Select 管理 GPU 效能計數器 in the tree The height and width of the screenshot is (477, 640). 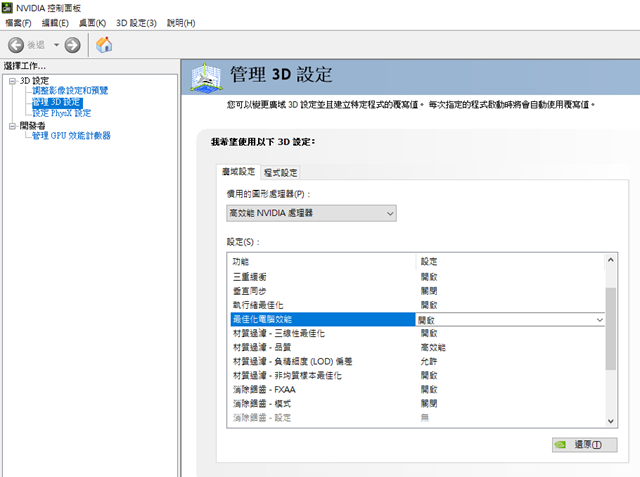[71, 135]
